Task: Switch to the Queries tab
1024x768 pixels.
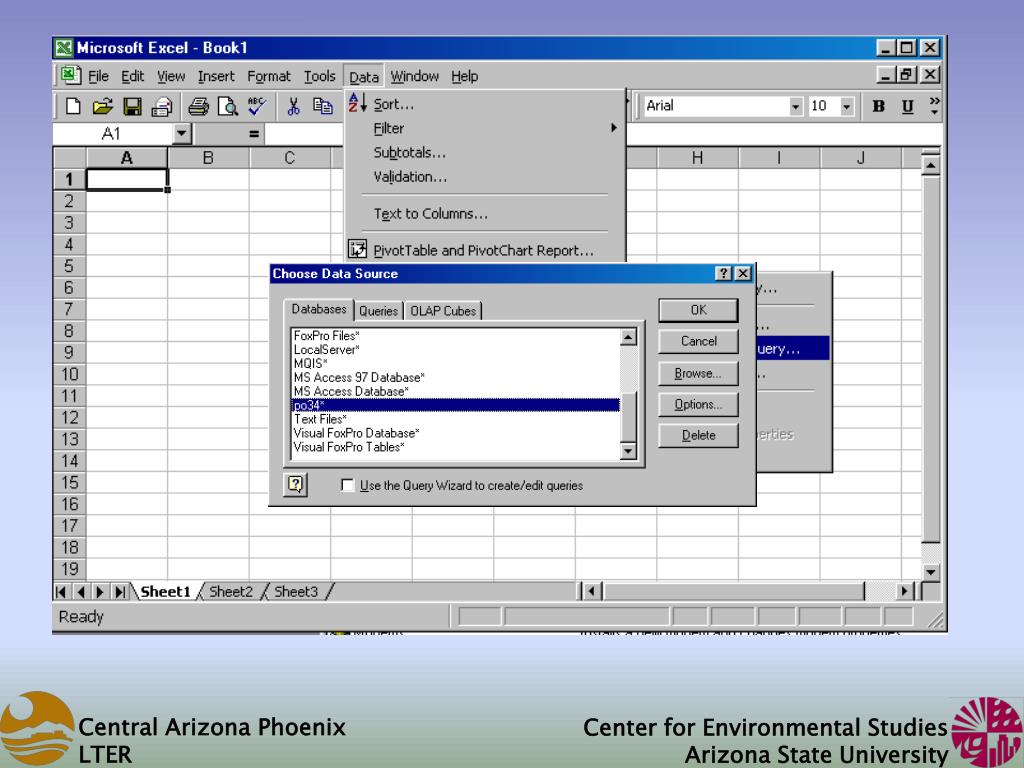Action: tap(378, 312)
